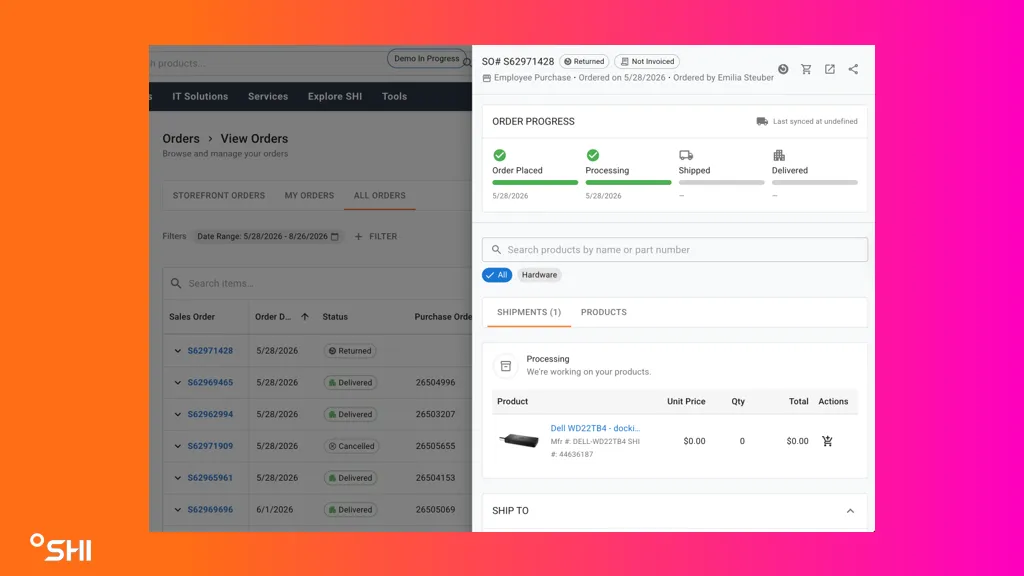Click the calendar icon in Date Range filter
Image resolution: width=1024 pixels, height=576 pixels.
[335, 236]
